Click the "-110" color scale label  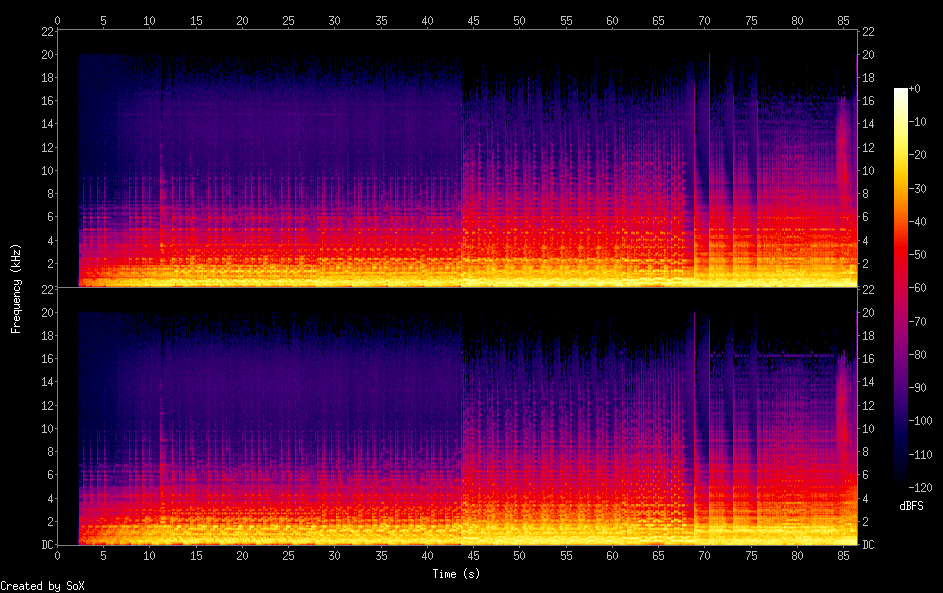pos(920,454)
